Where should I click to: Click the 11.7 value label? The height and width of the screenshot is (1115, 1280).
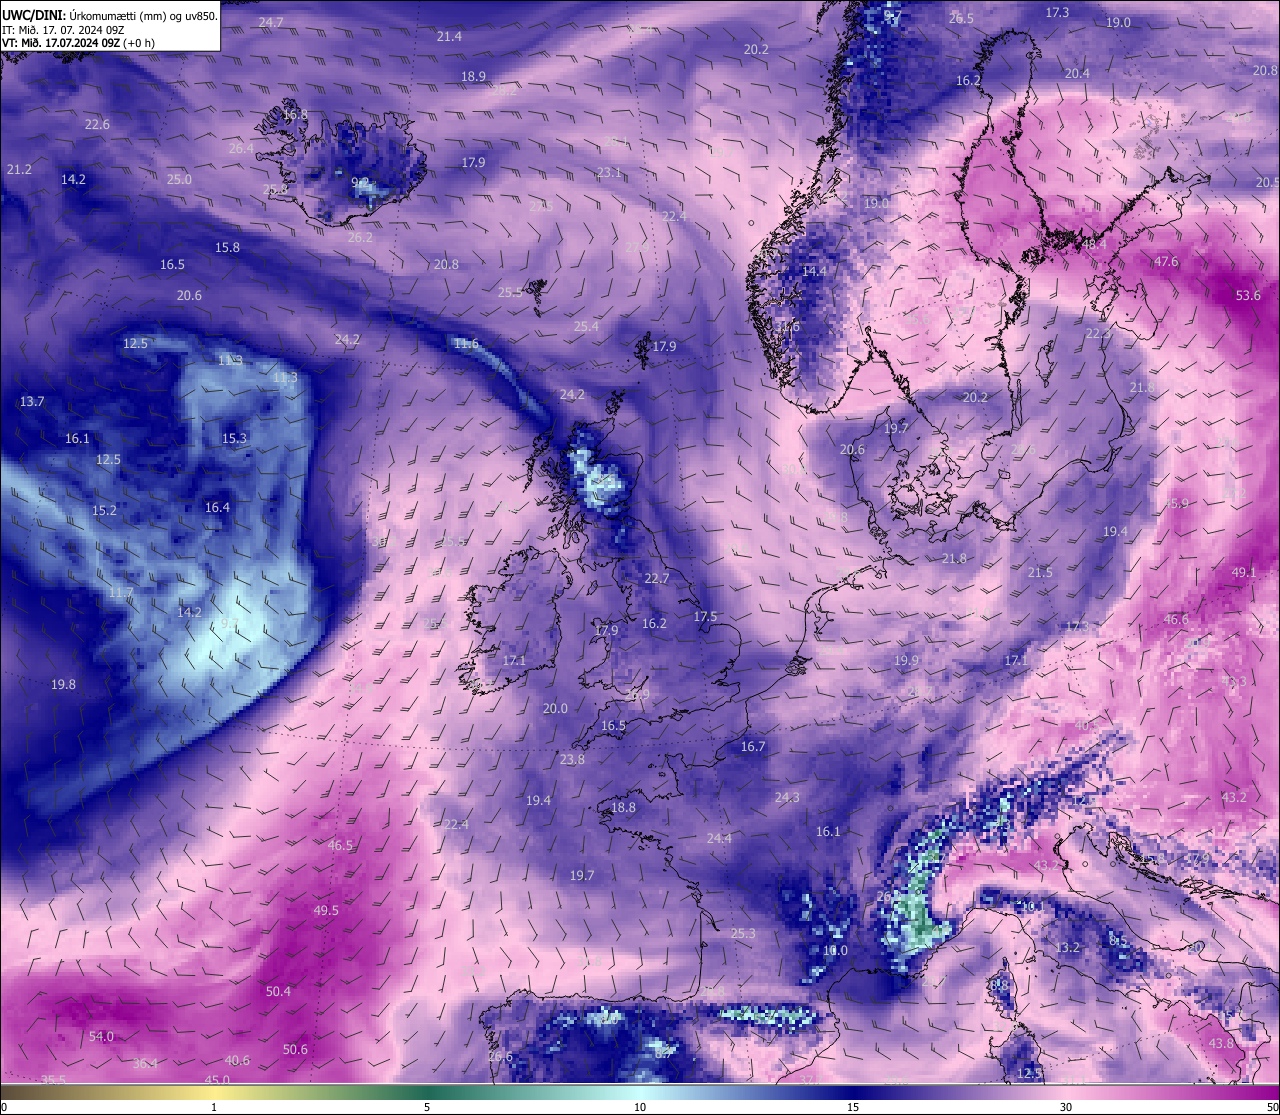pos(121,592)
